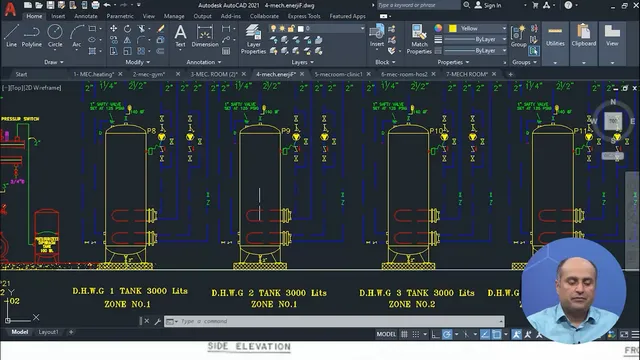The width and height of the screenshot is (640, 360).
Task: Click the yellow color swatch in Properties
Action: coord(452,28)
